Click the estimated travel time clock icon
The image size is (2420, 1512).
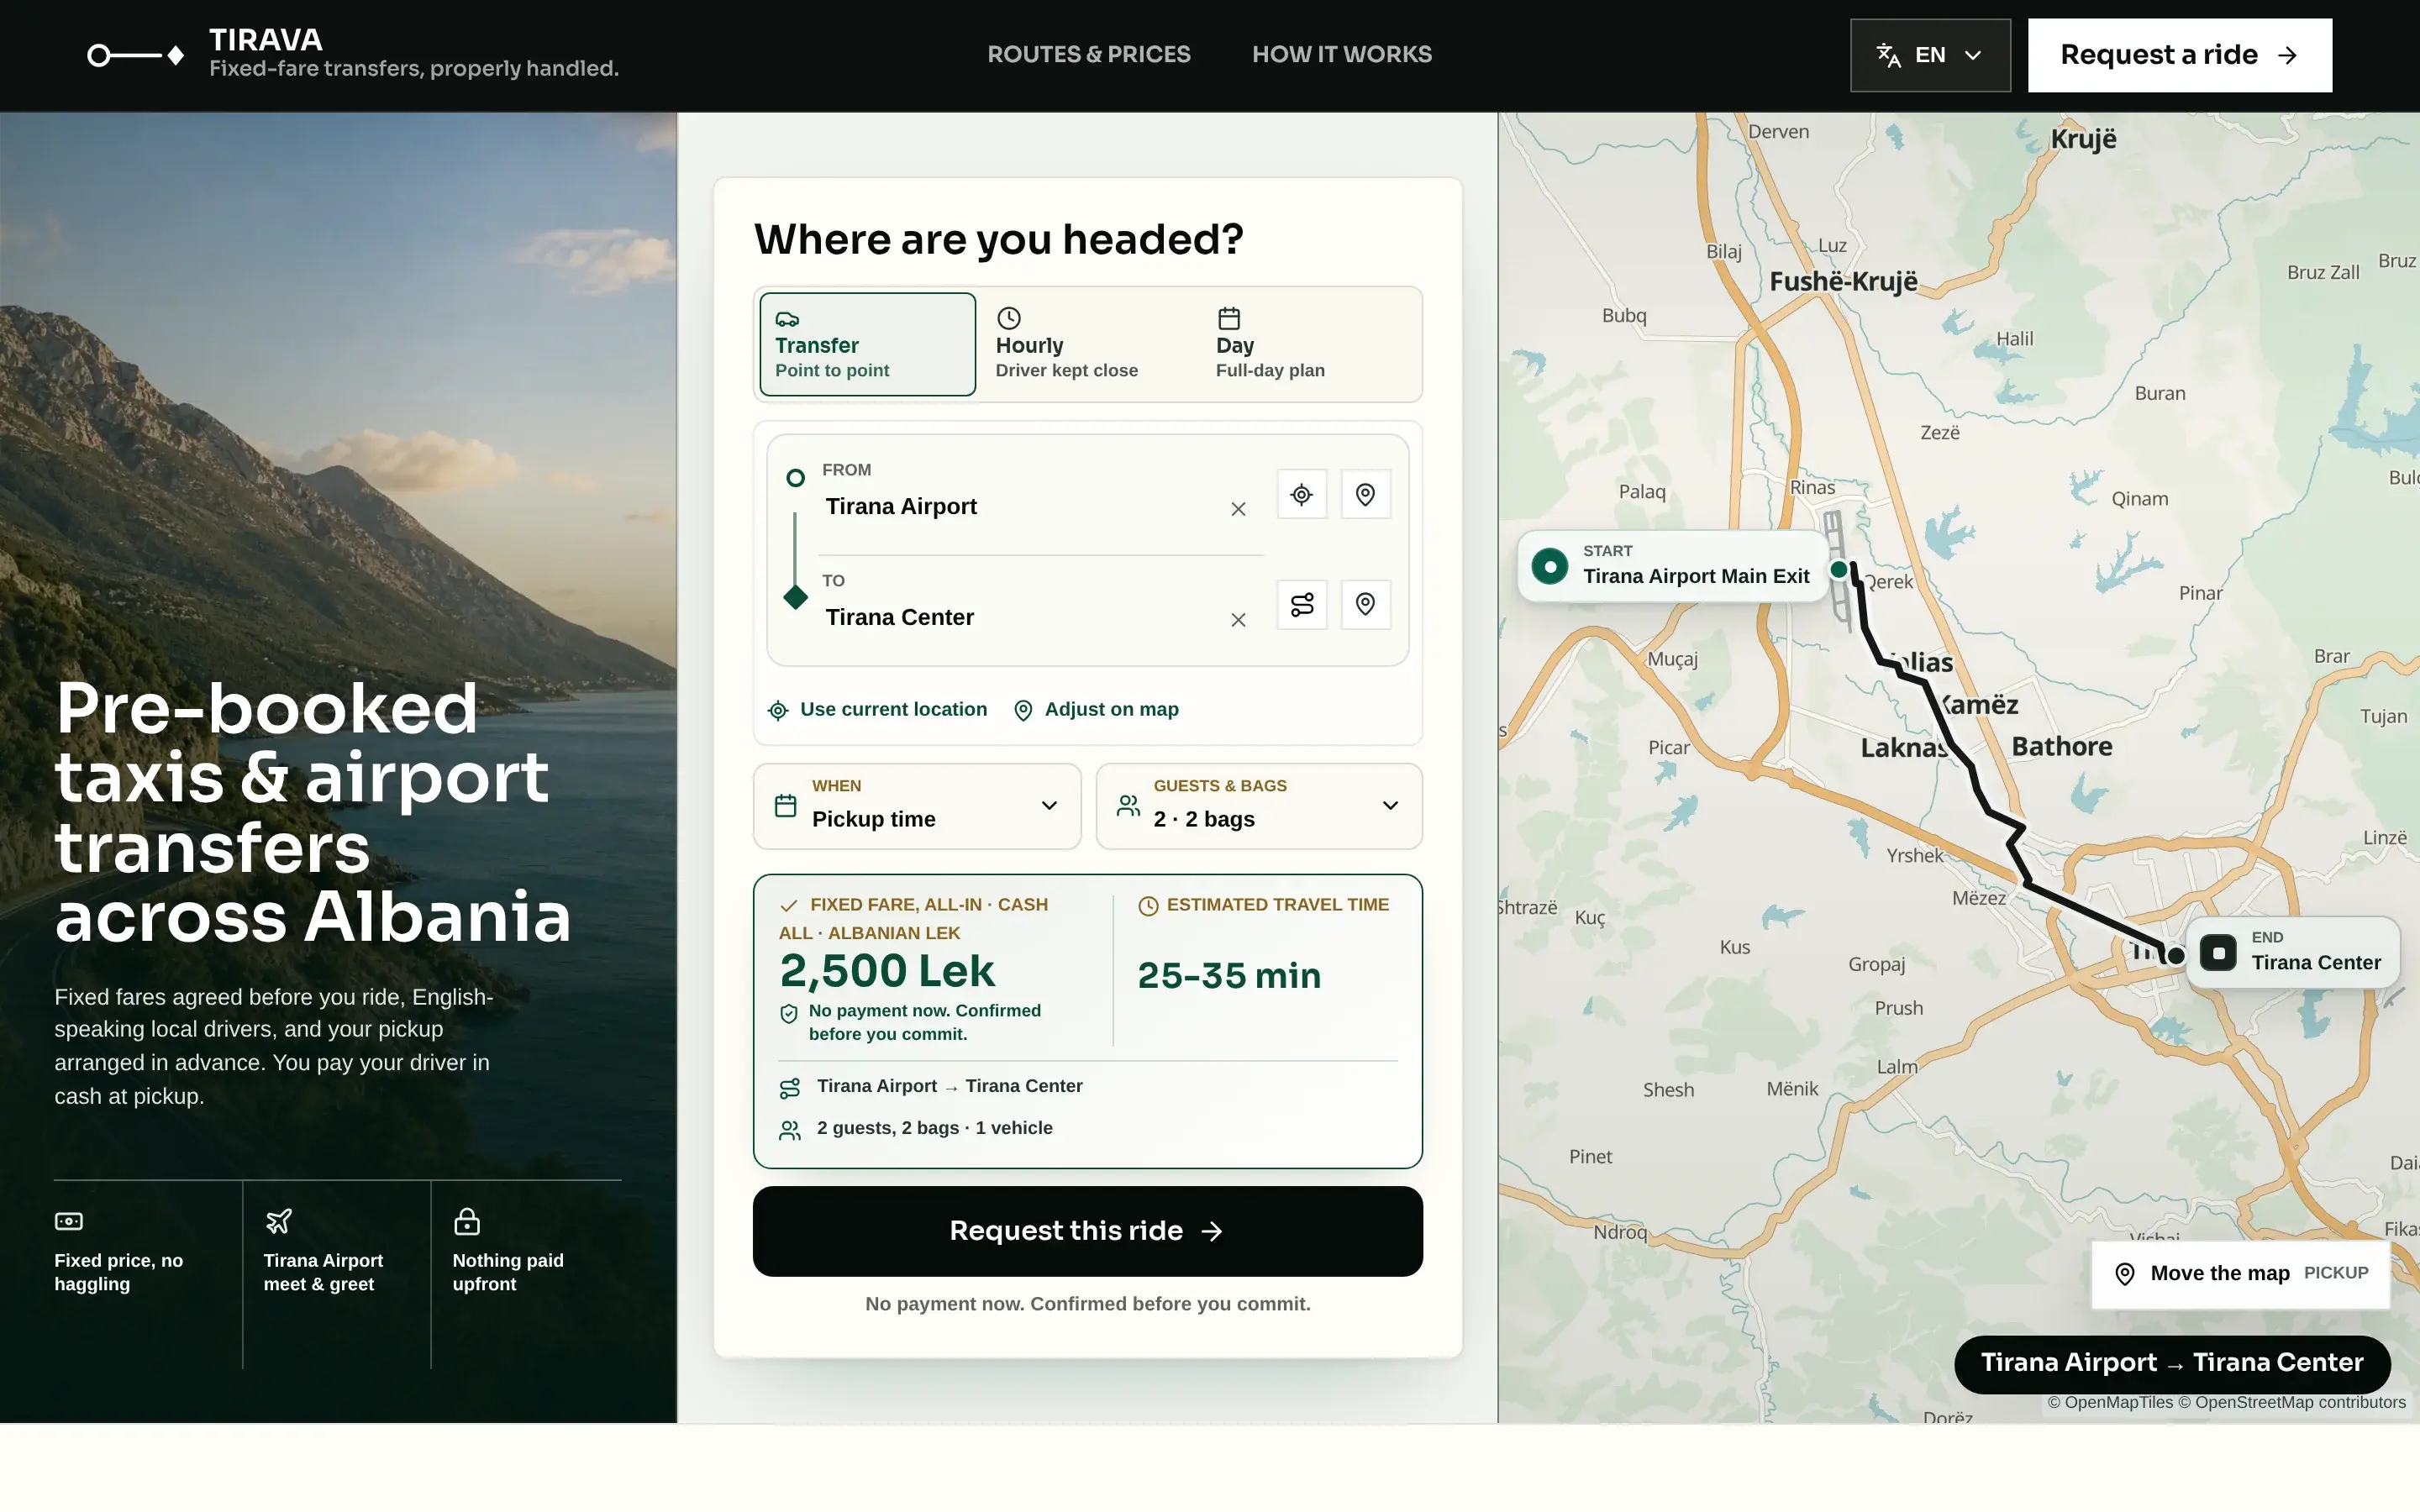[x=1148, y=905]
